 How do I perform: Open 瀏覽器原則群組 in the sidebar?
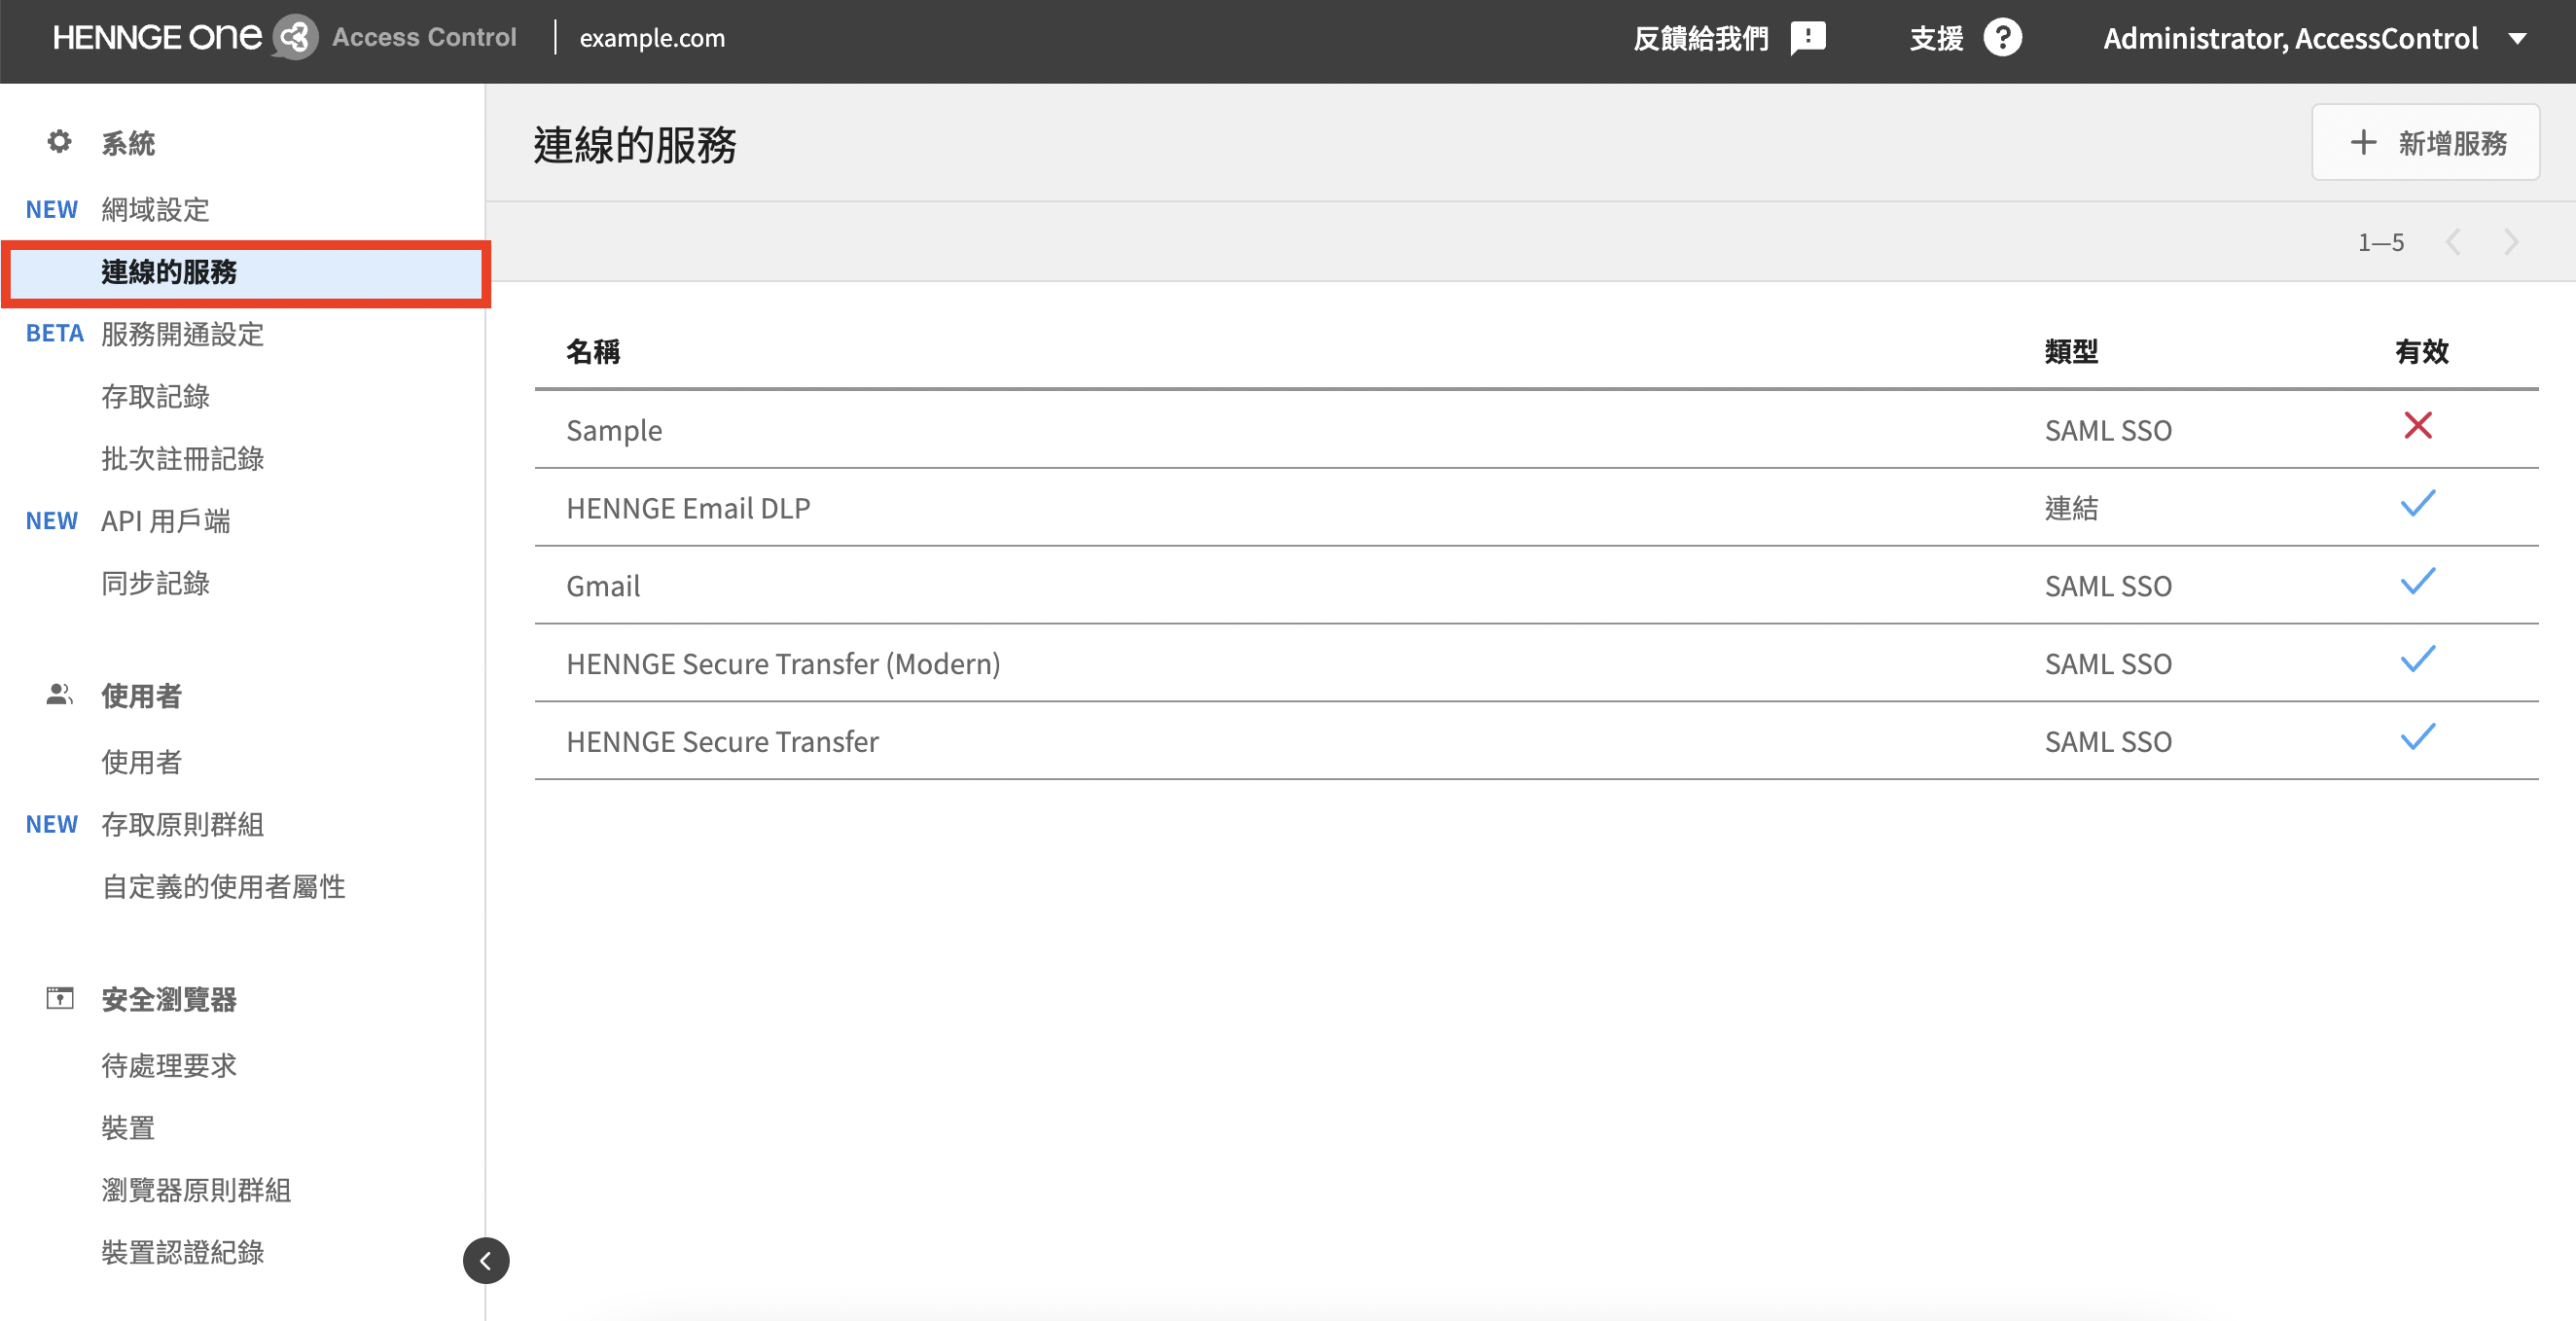coord(196,1190)
